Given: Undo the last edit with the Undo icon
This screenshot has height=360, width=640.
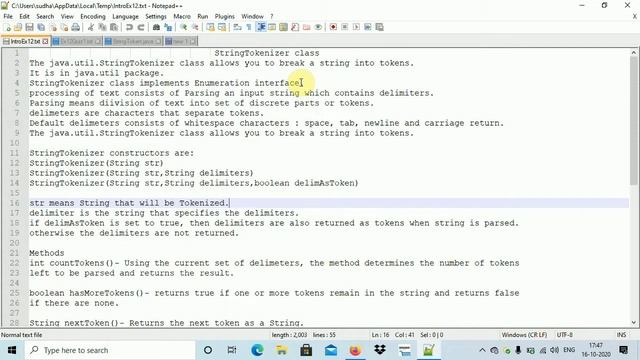Looking at the screenshot, I should tap(129, 27).
